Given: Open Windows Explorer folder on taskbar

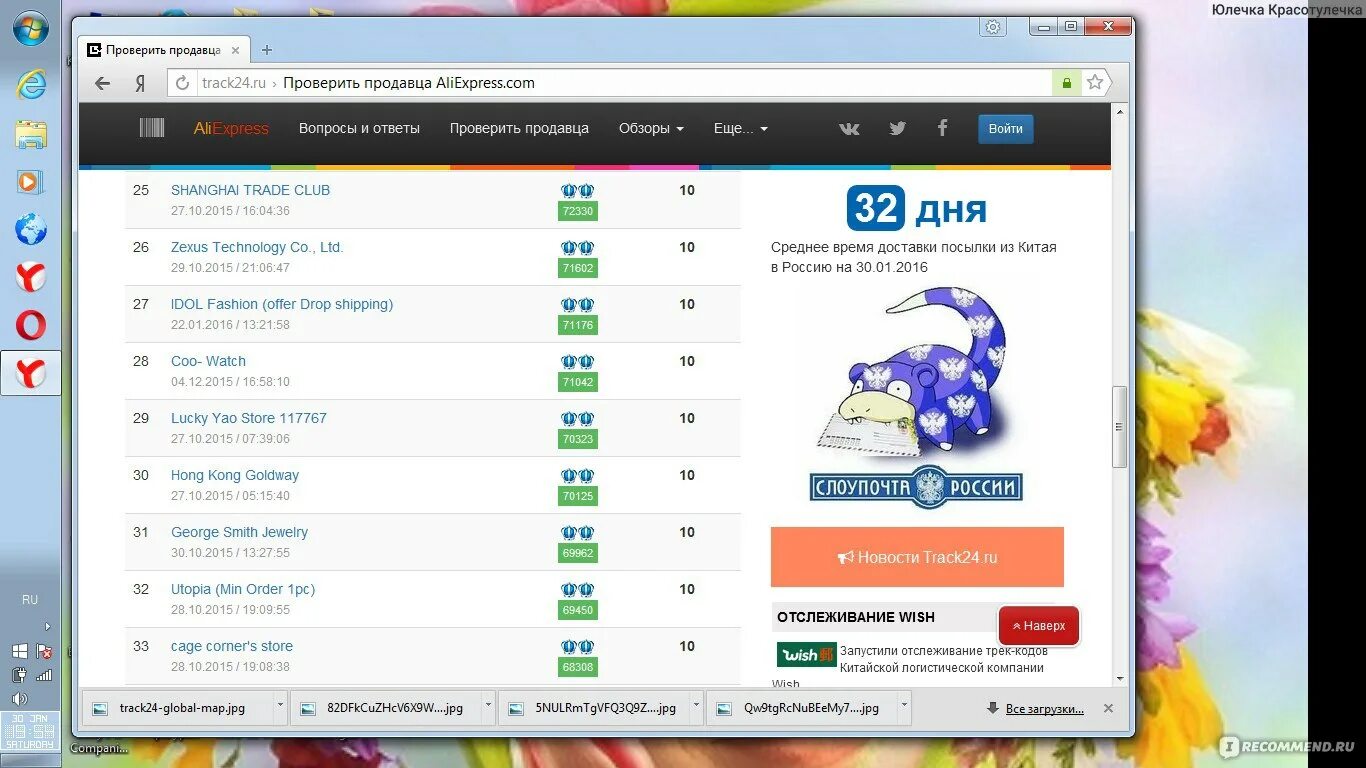Looking at the screenshot, I should click(x=31, y=134).
